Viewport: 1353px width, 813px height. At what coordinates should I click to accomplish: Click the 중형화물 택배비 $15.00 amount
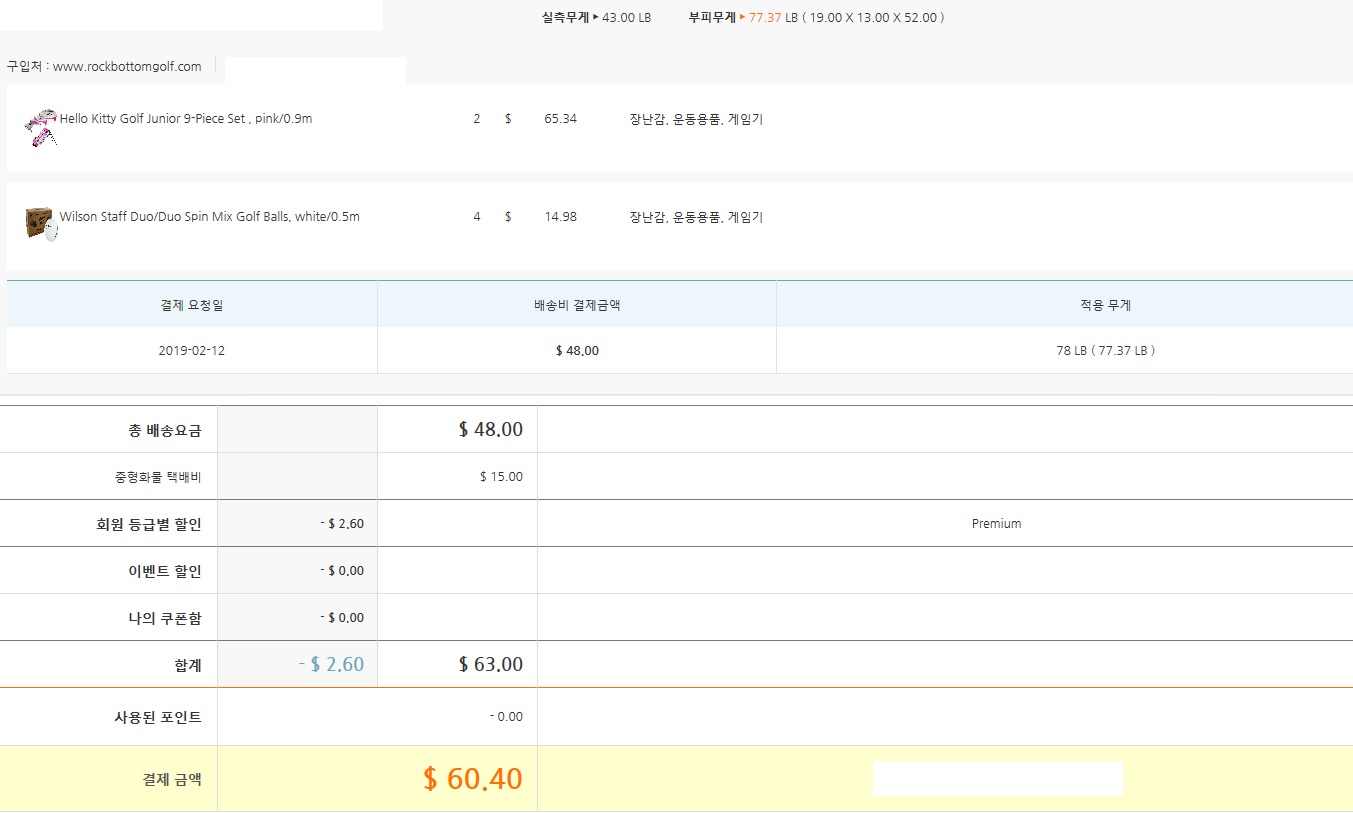(x=501, y=477)
